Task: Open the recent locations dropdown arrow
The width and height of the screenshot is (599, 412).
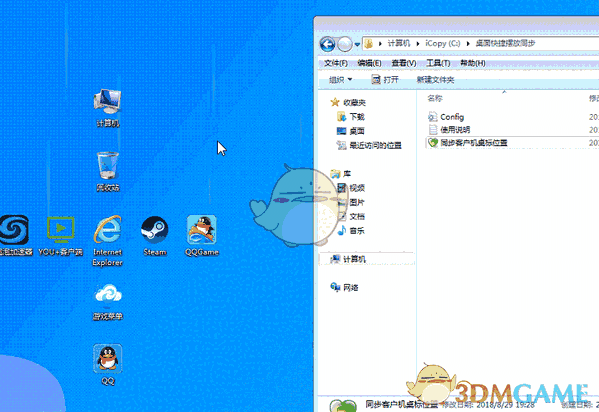Action: [x=357, y=44]
